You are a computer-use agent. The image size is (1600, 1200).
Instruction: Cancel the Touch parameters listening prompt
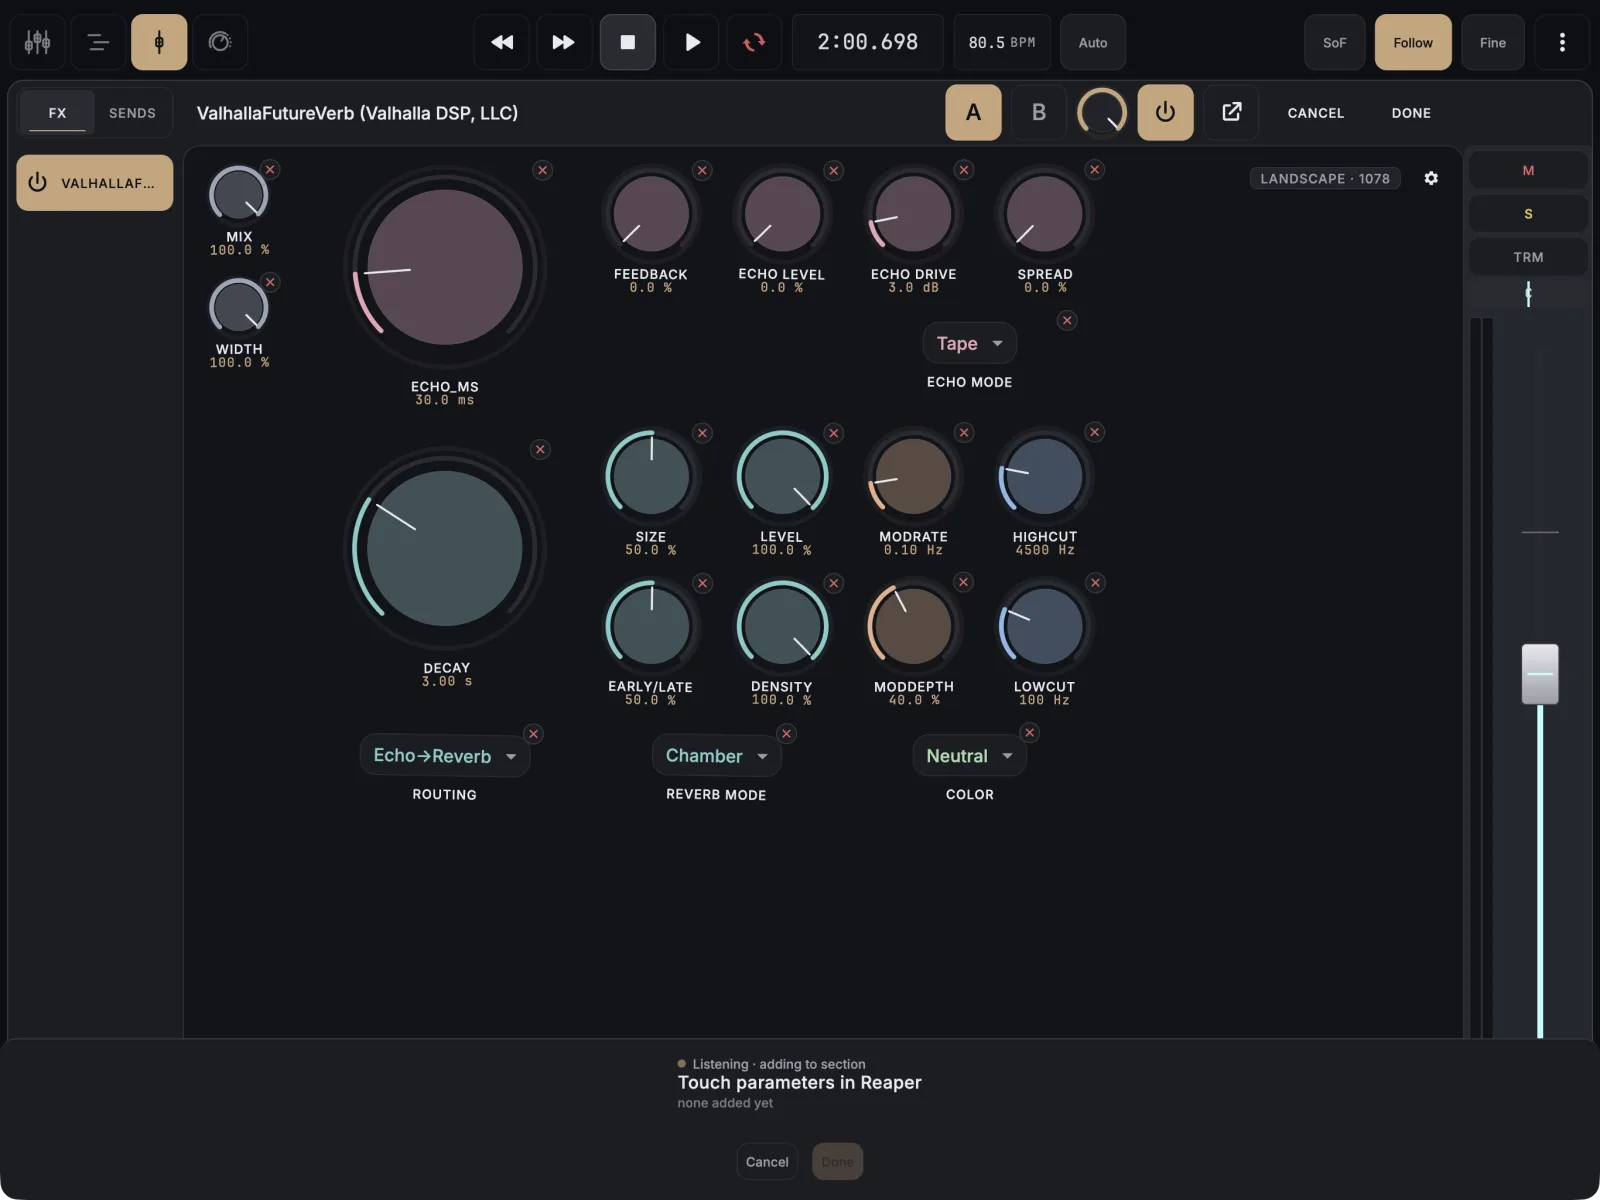(x=767, y=1161)
